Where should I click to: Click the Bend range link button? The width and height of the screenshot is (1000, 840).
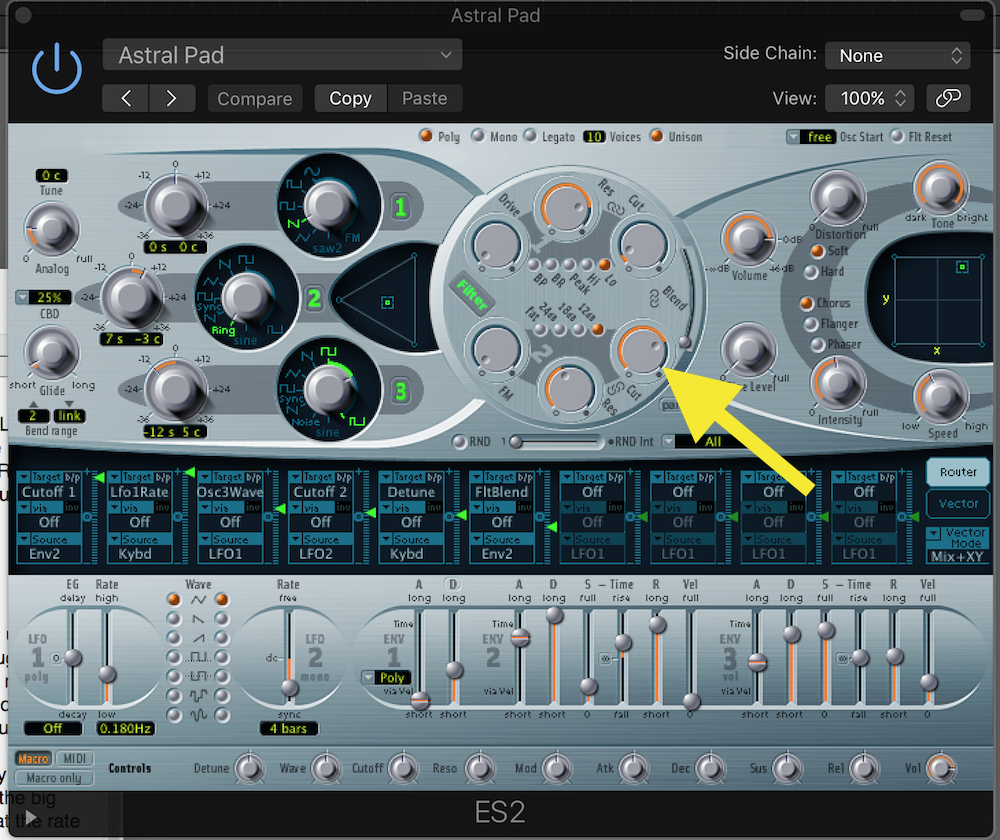(x=69, y=416)
